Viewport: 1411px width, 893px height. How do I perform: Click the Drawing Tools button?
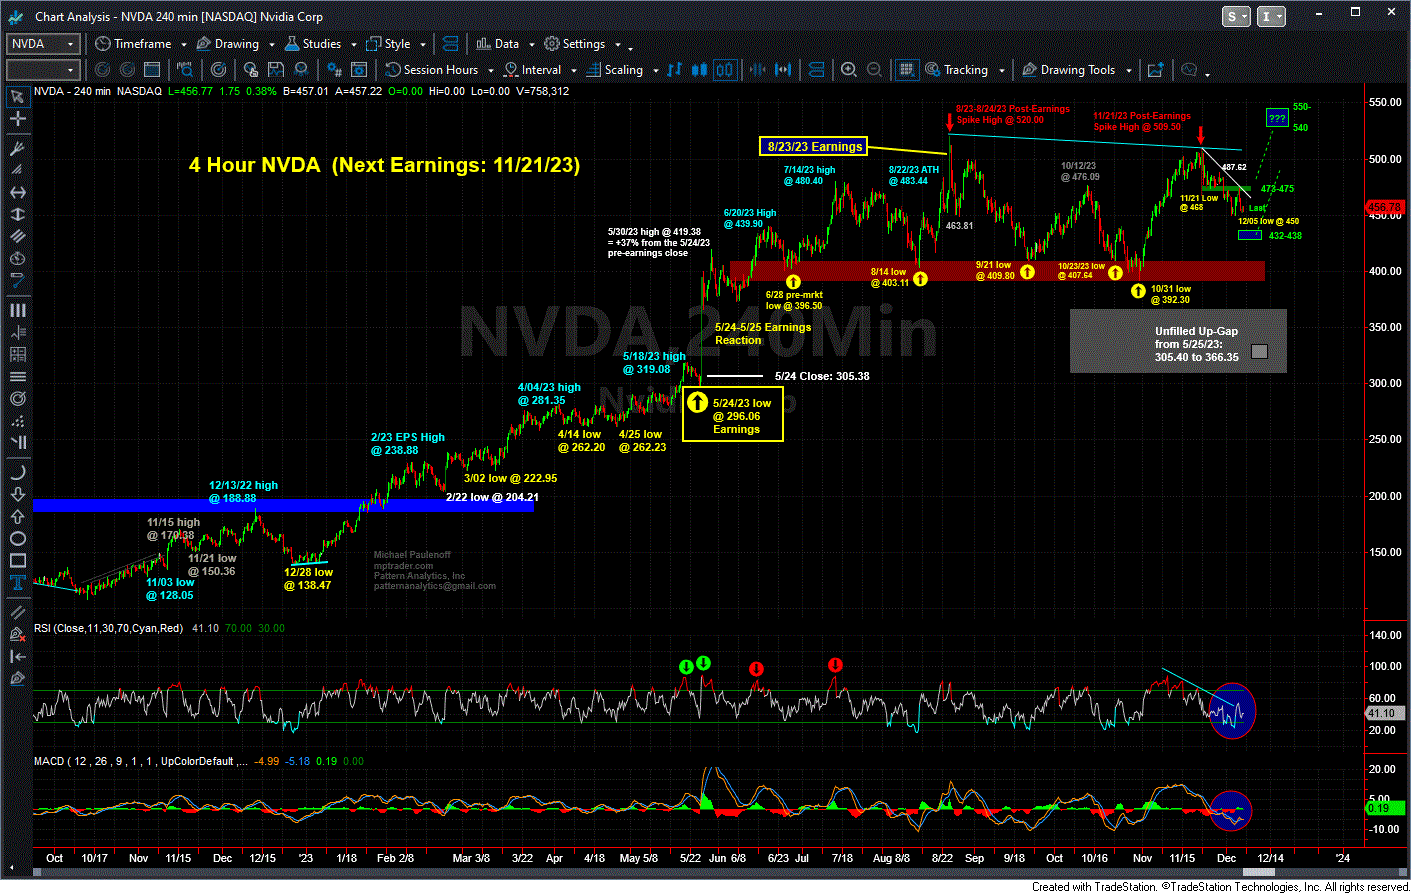tap(1069, 70)
